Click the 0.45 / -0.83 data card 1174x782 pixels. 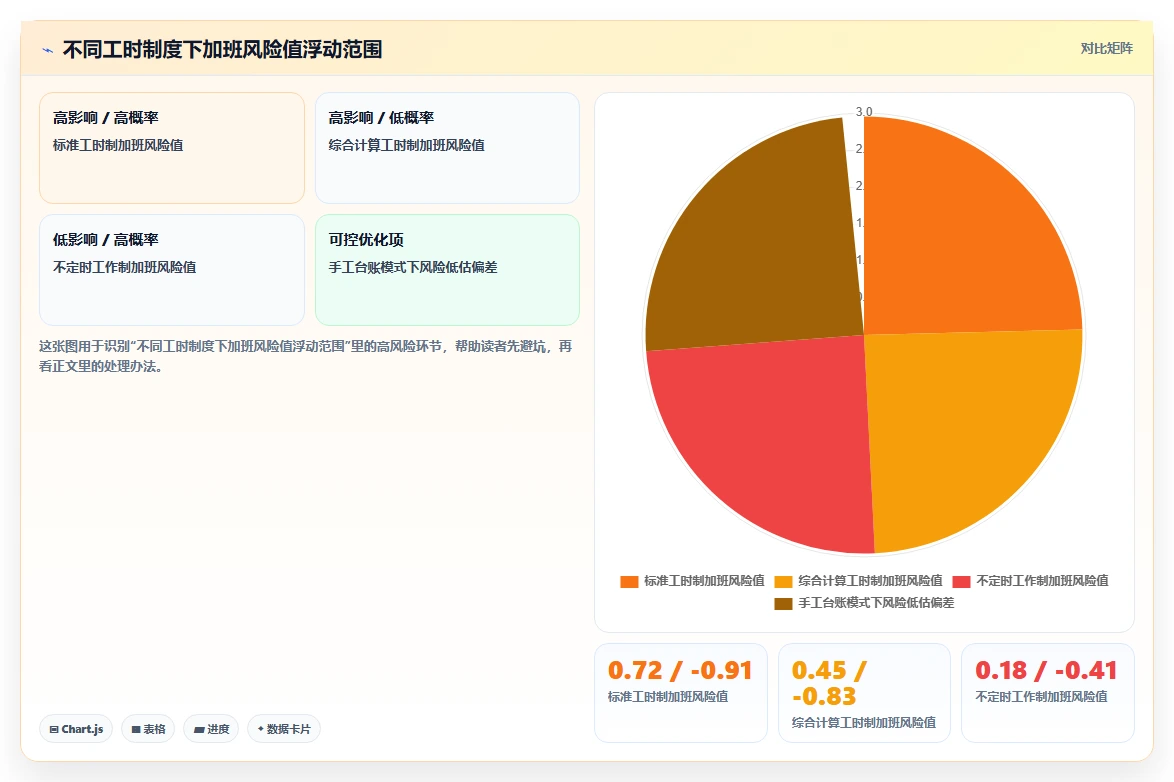[864, 693]
